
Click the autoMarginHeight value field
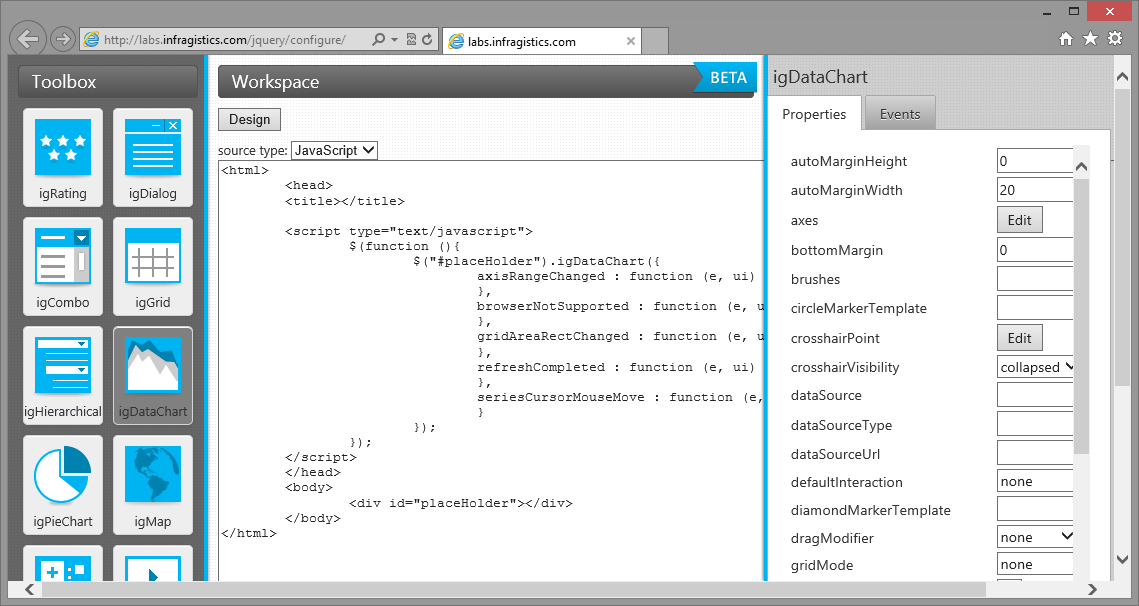click(x=1035, y=161)
